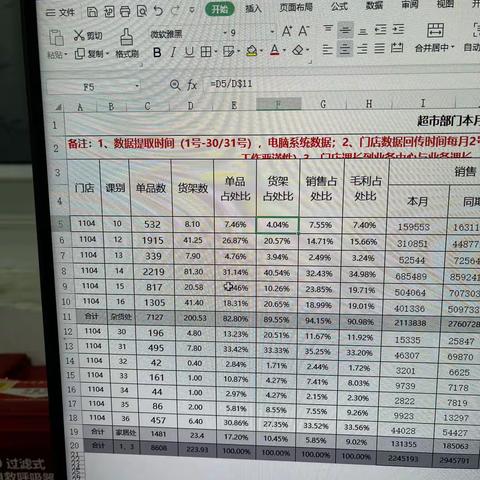Increase font size with A+ icon
The image size is (480, 480).
287,31
